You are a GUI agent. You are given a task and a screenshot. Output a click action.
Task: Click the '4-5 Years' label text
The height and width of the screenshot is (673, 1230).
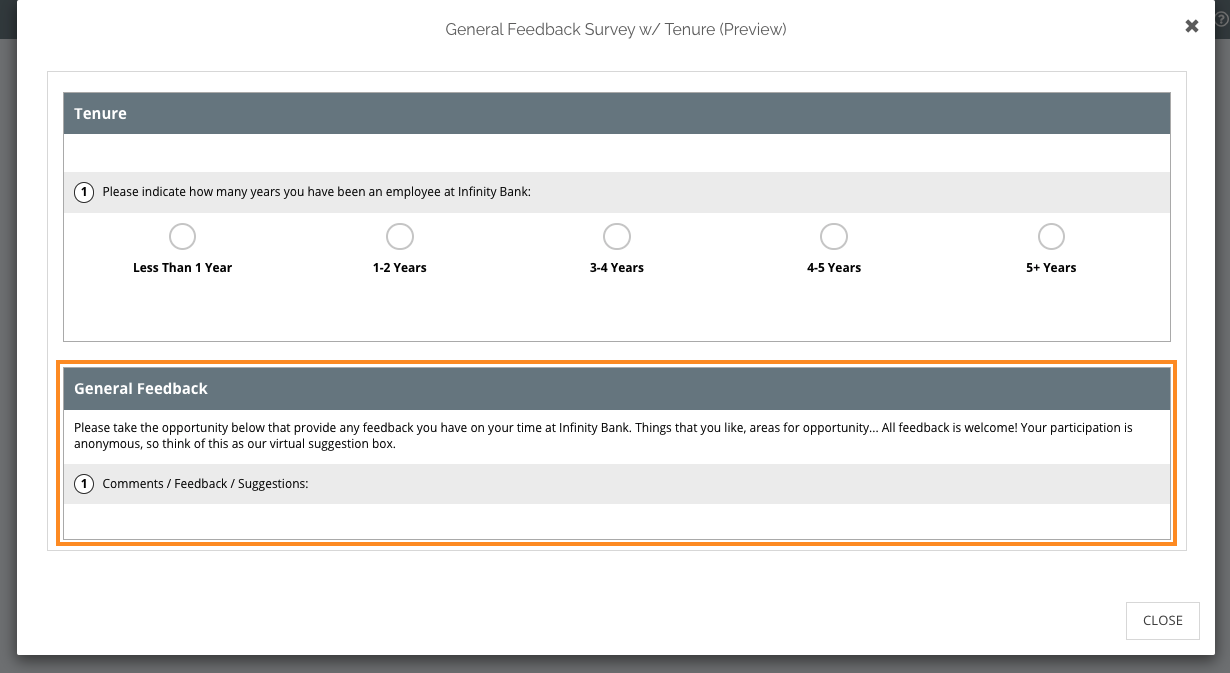tap(834, 268)
